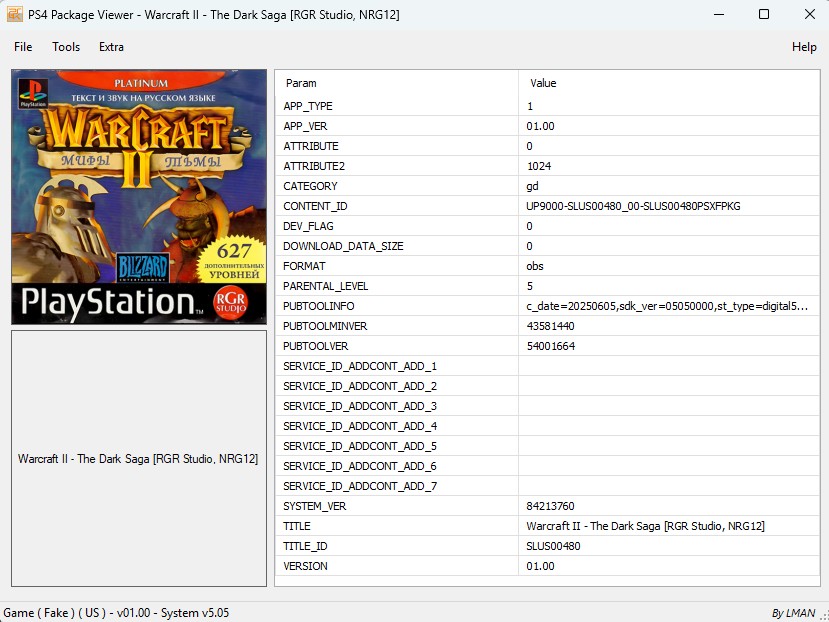Select SERVICE_ID_ADDCONT_ADD_2 row
Image resolution: width=829 pixels, height=622 pixels.
coord(547,386)
